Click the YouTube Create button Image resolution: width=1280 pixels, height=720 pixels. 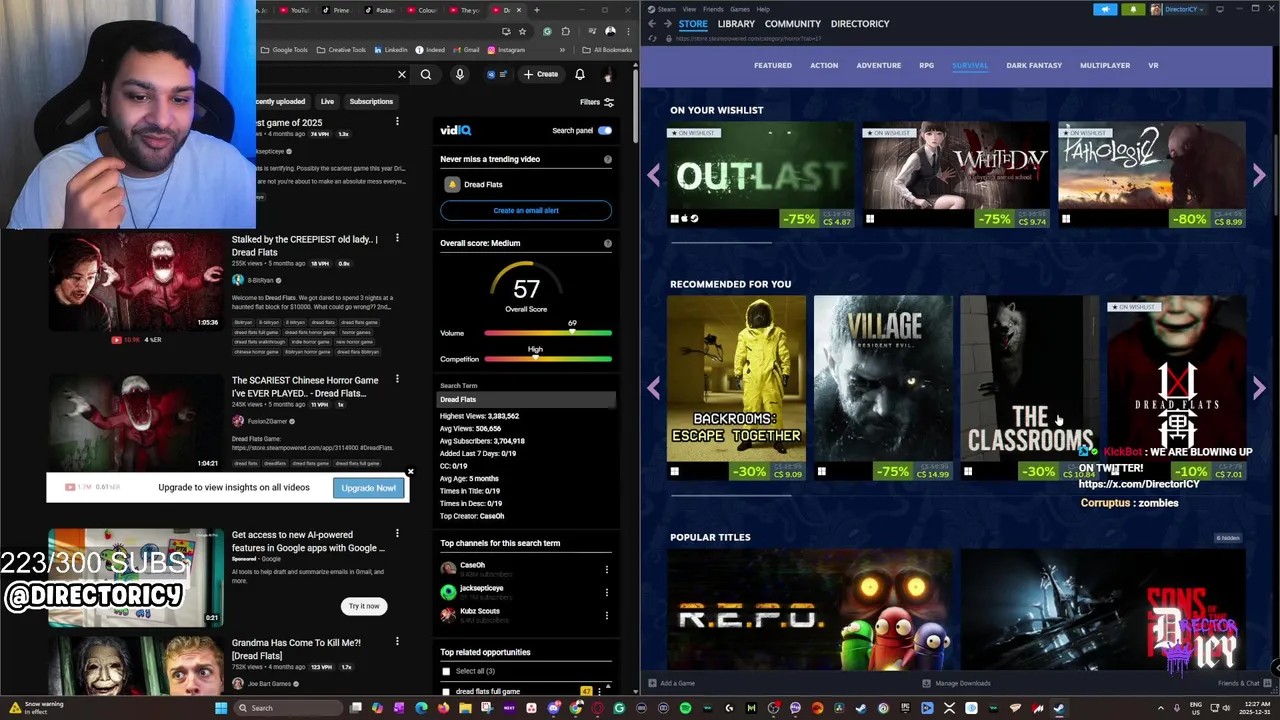(541, 74)
